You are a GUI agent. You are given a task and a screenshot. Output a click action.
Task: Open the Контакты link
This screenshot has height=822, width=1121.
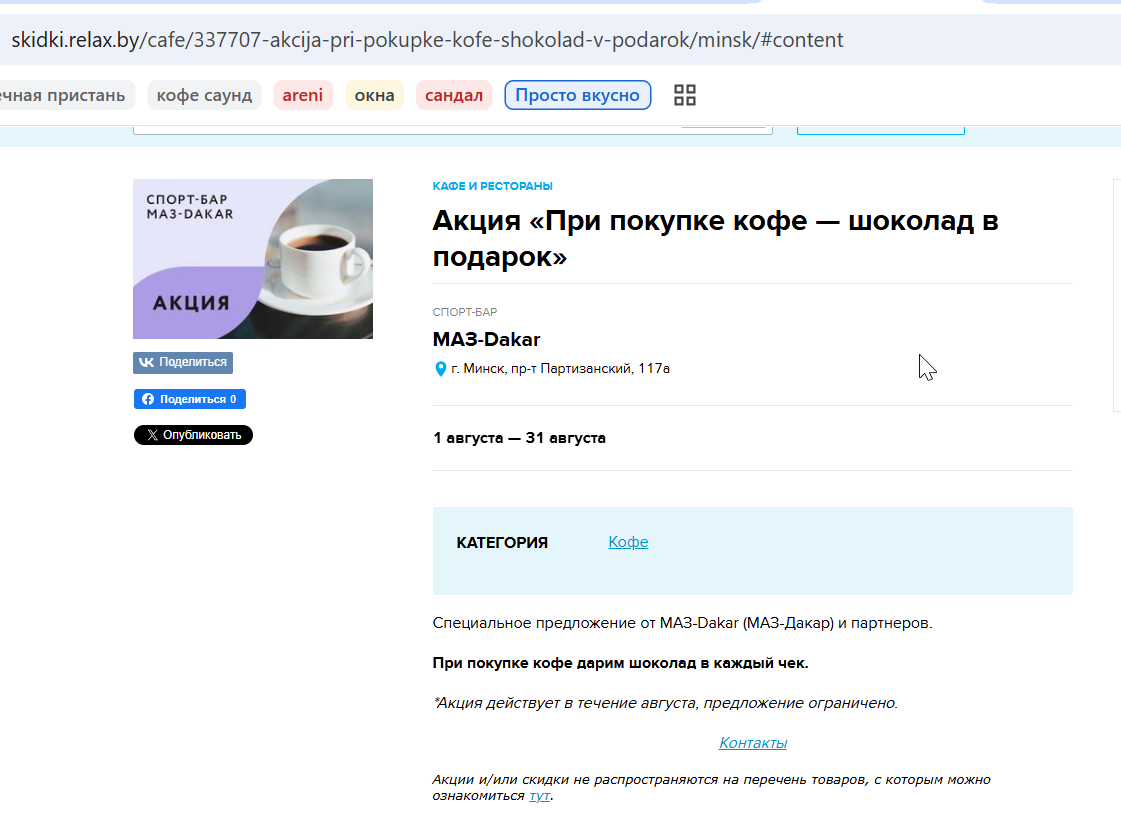[x=753, y=743]
